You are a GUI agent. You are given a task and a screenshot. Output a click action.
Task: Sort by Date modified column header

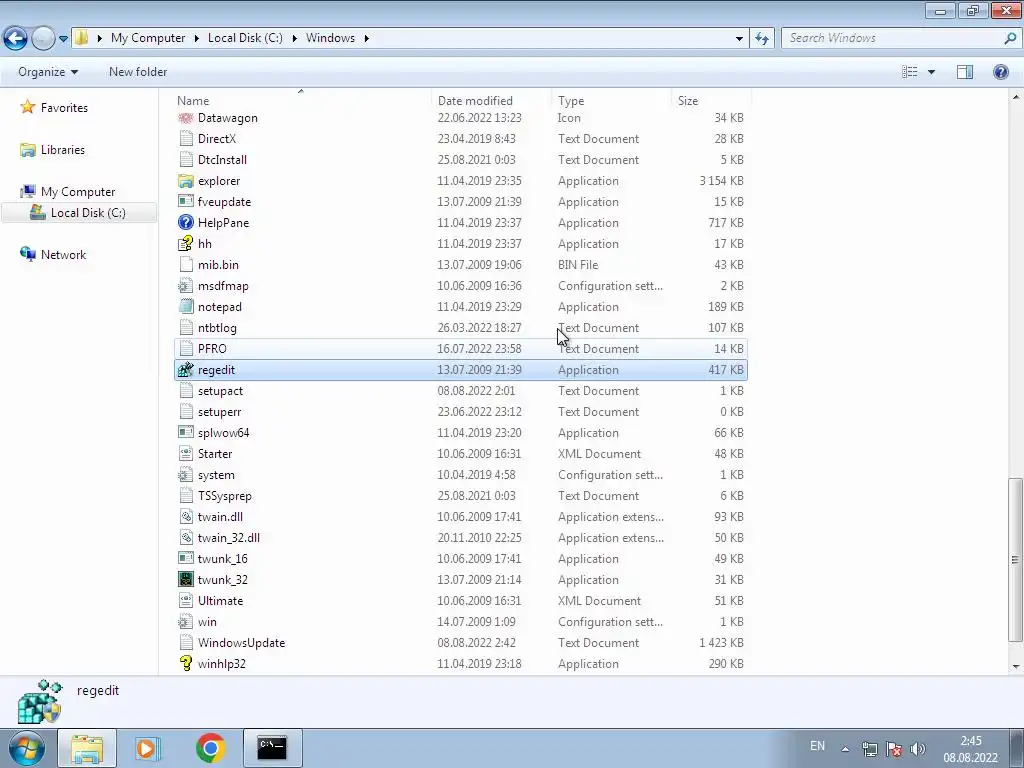(x=475, y=101)
